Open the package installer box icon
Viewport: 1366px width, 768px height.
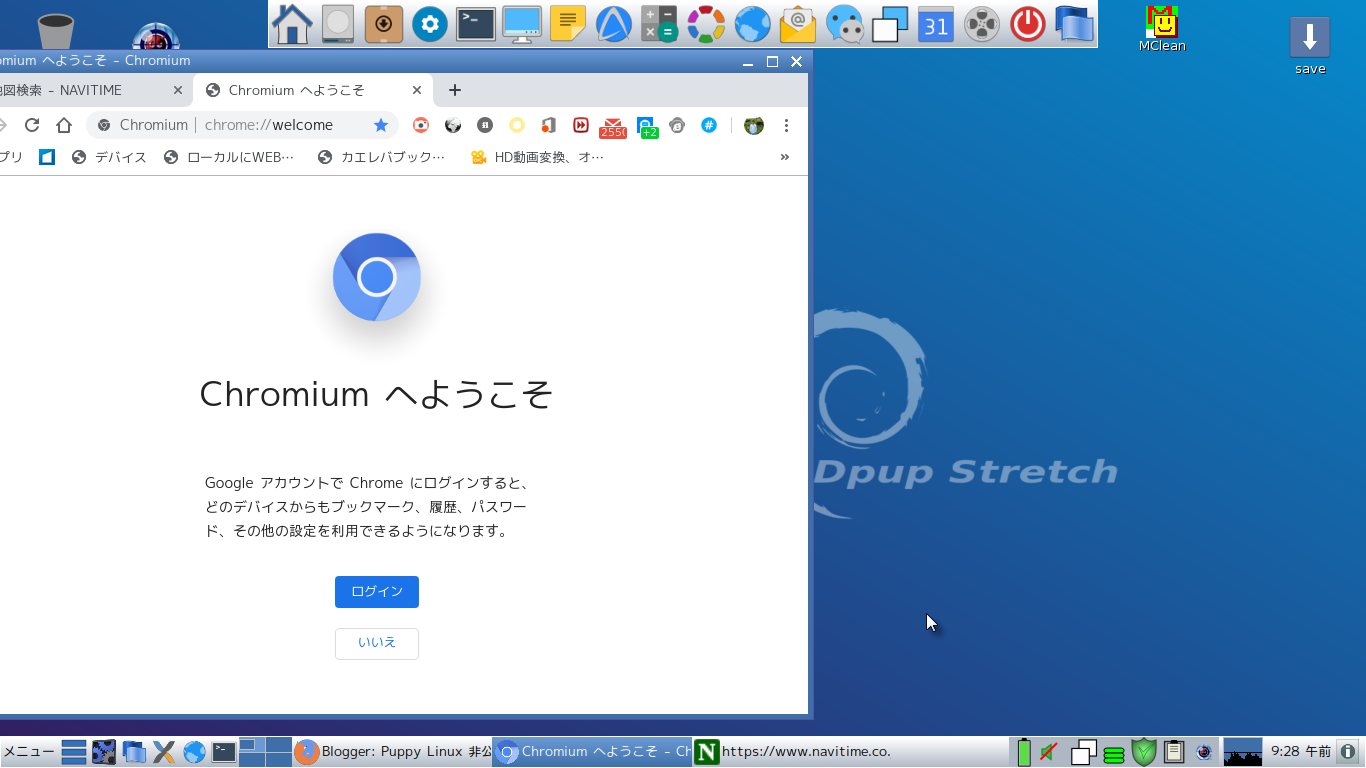(x=384, y=24)
